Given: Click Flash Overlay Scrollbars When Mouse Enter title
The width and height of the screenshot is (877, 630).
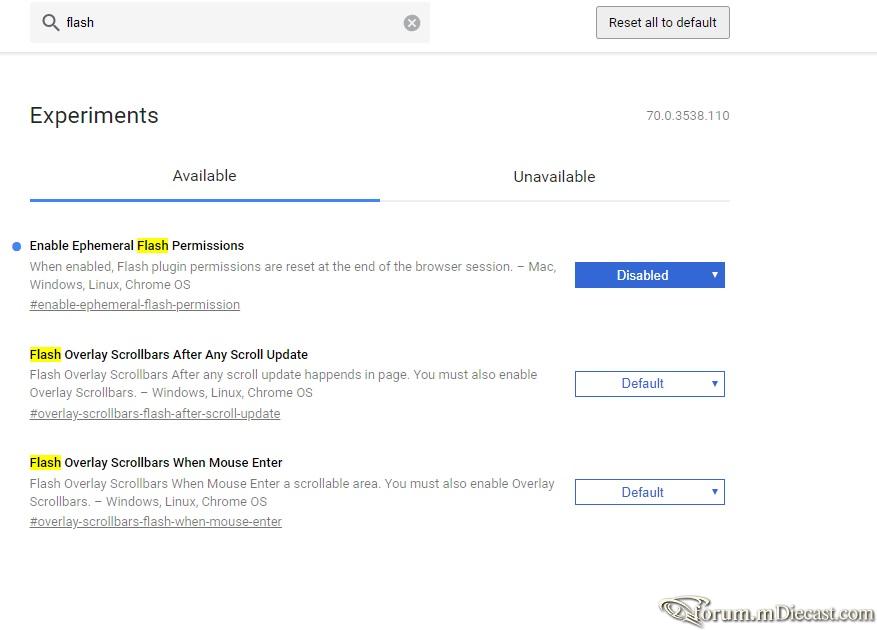Looking at the screenshot, I should click(156, 463).
